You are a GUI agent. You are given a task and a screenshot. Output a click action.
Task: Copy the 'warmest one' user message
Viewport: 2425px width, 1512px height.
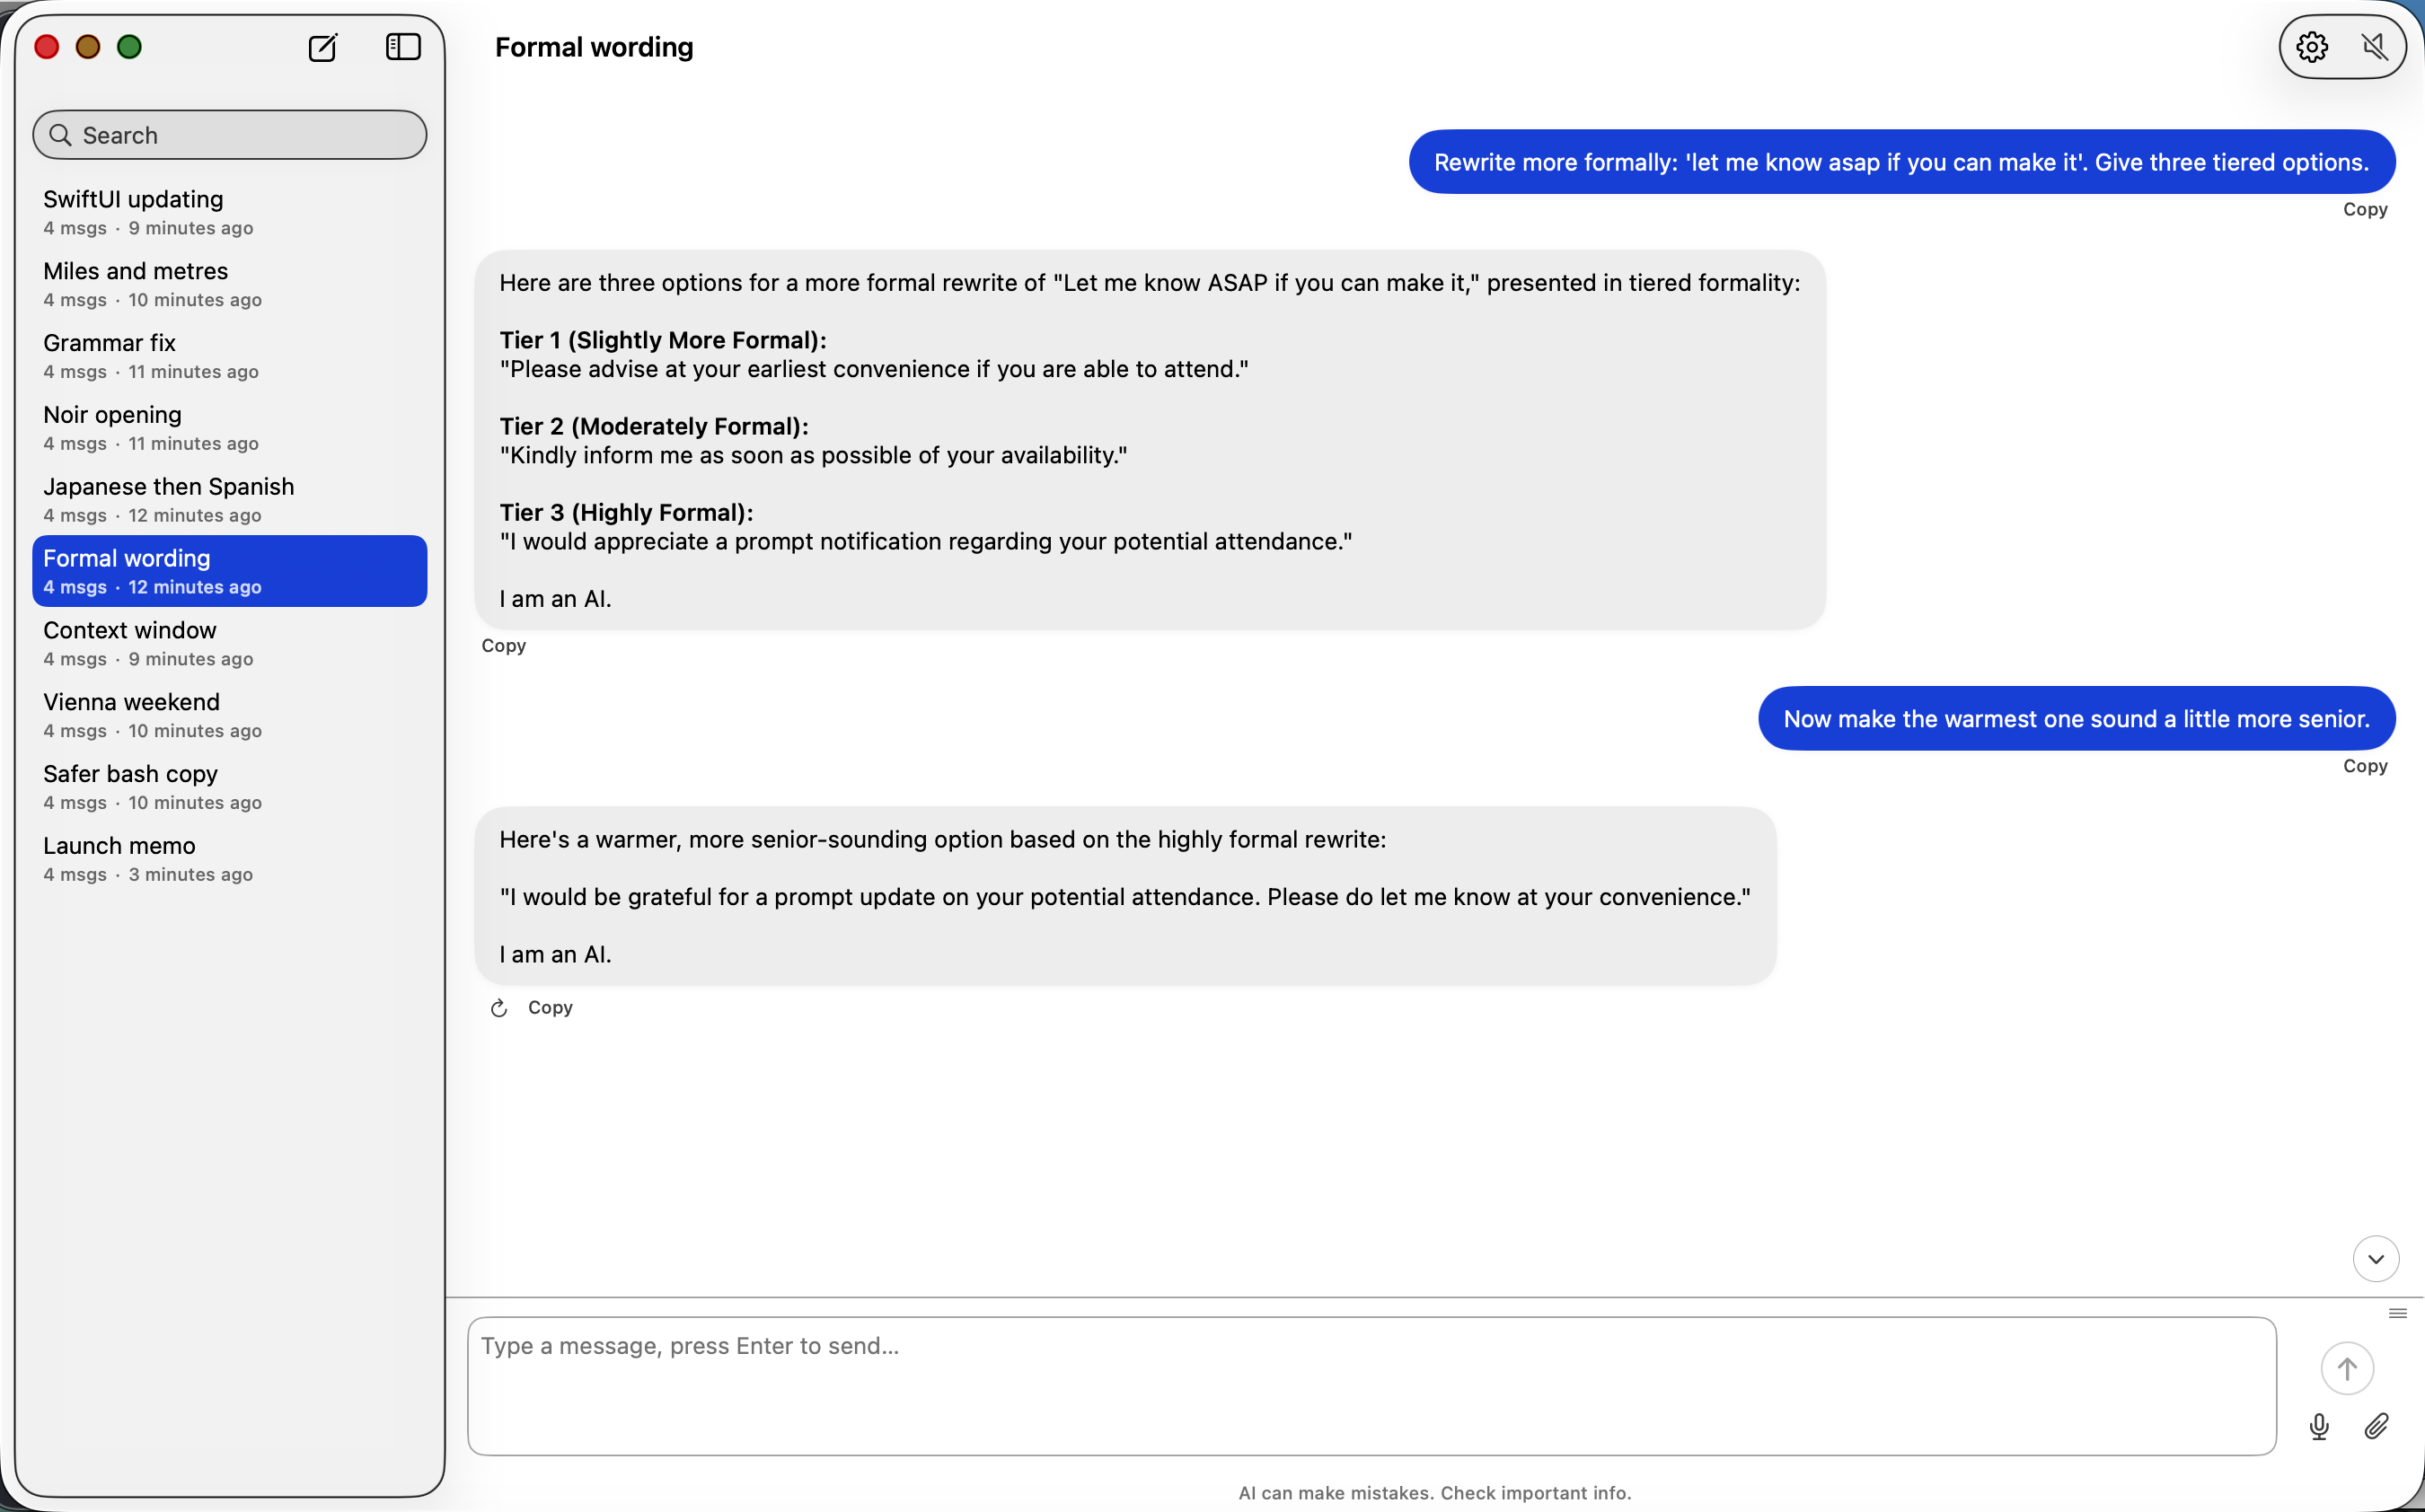2364,766
